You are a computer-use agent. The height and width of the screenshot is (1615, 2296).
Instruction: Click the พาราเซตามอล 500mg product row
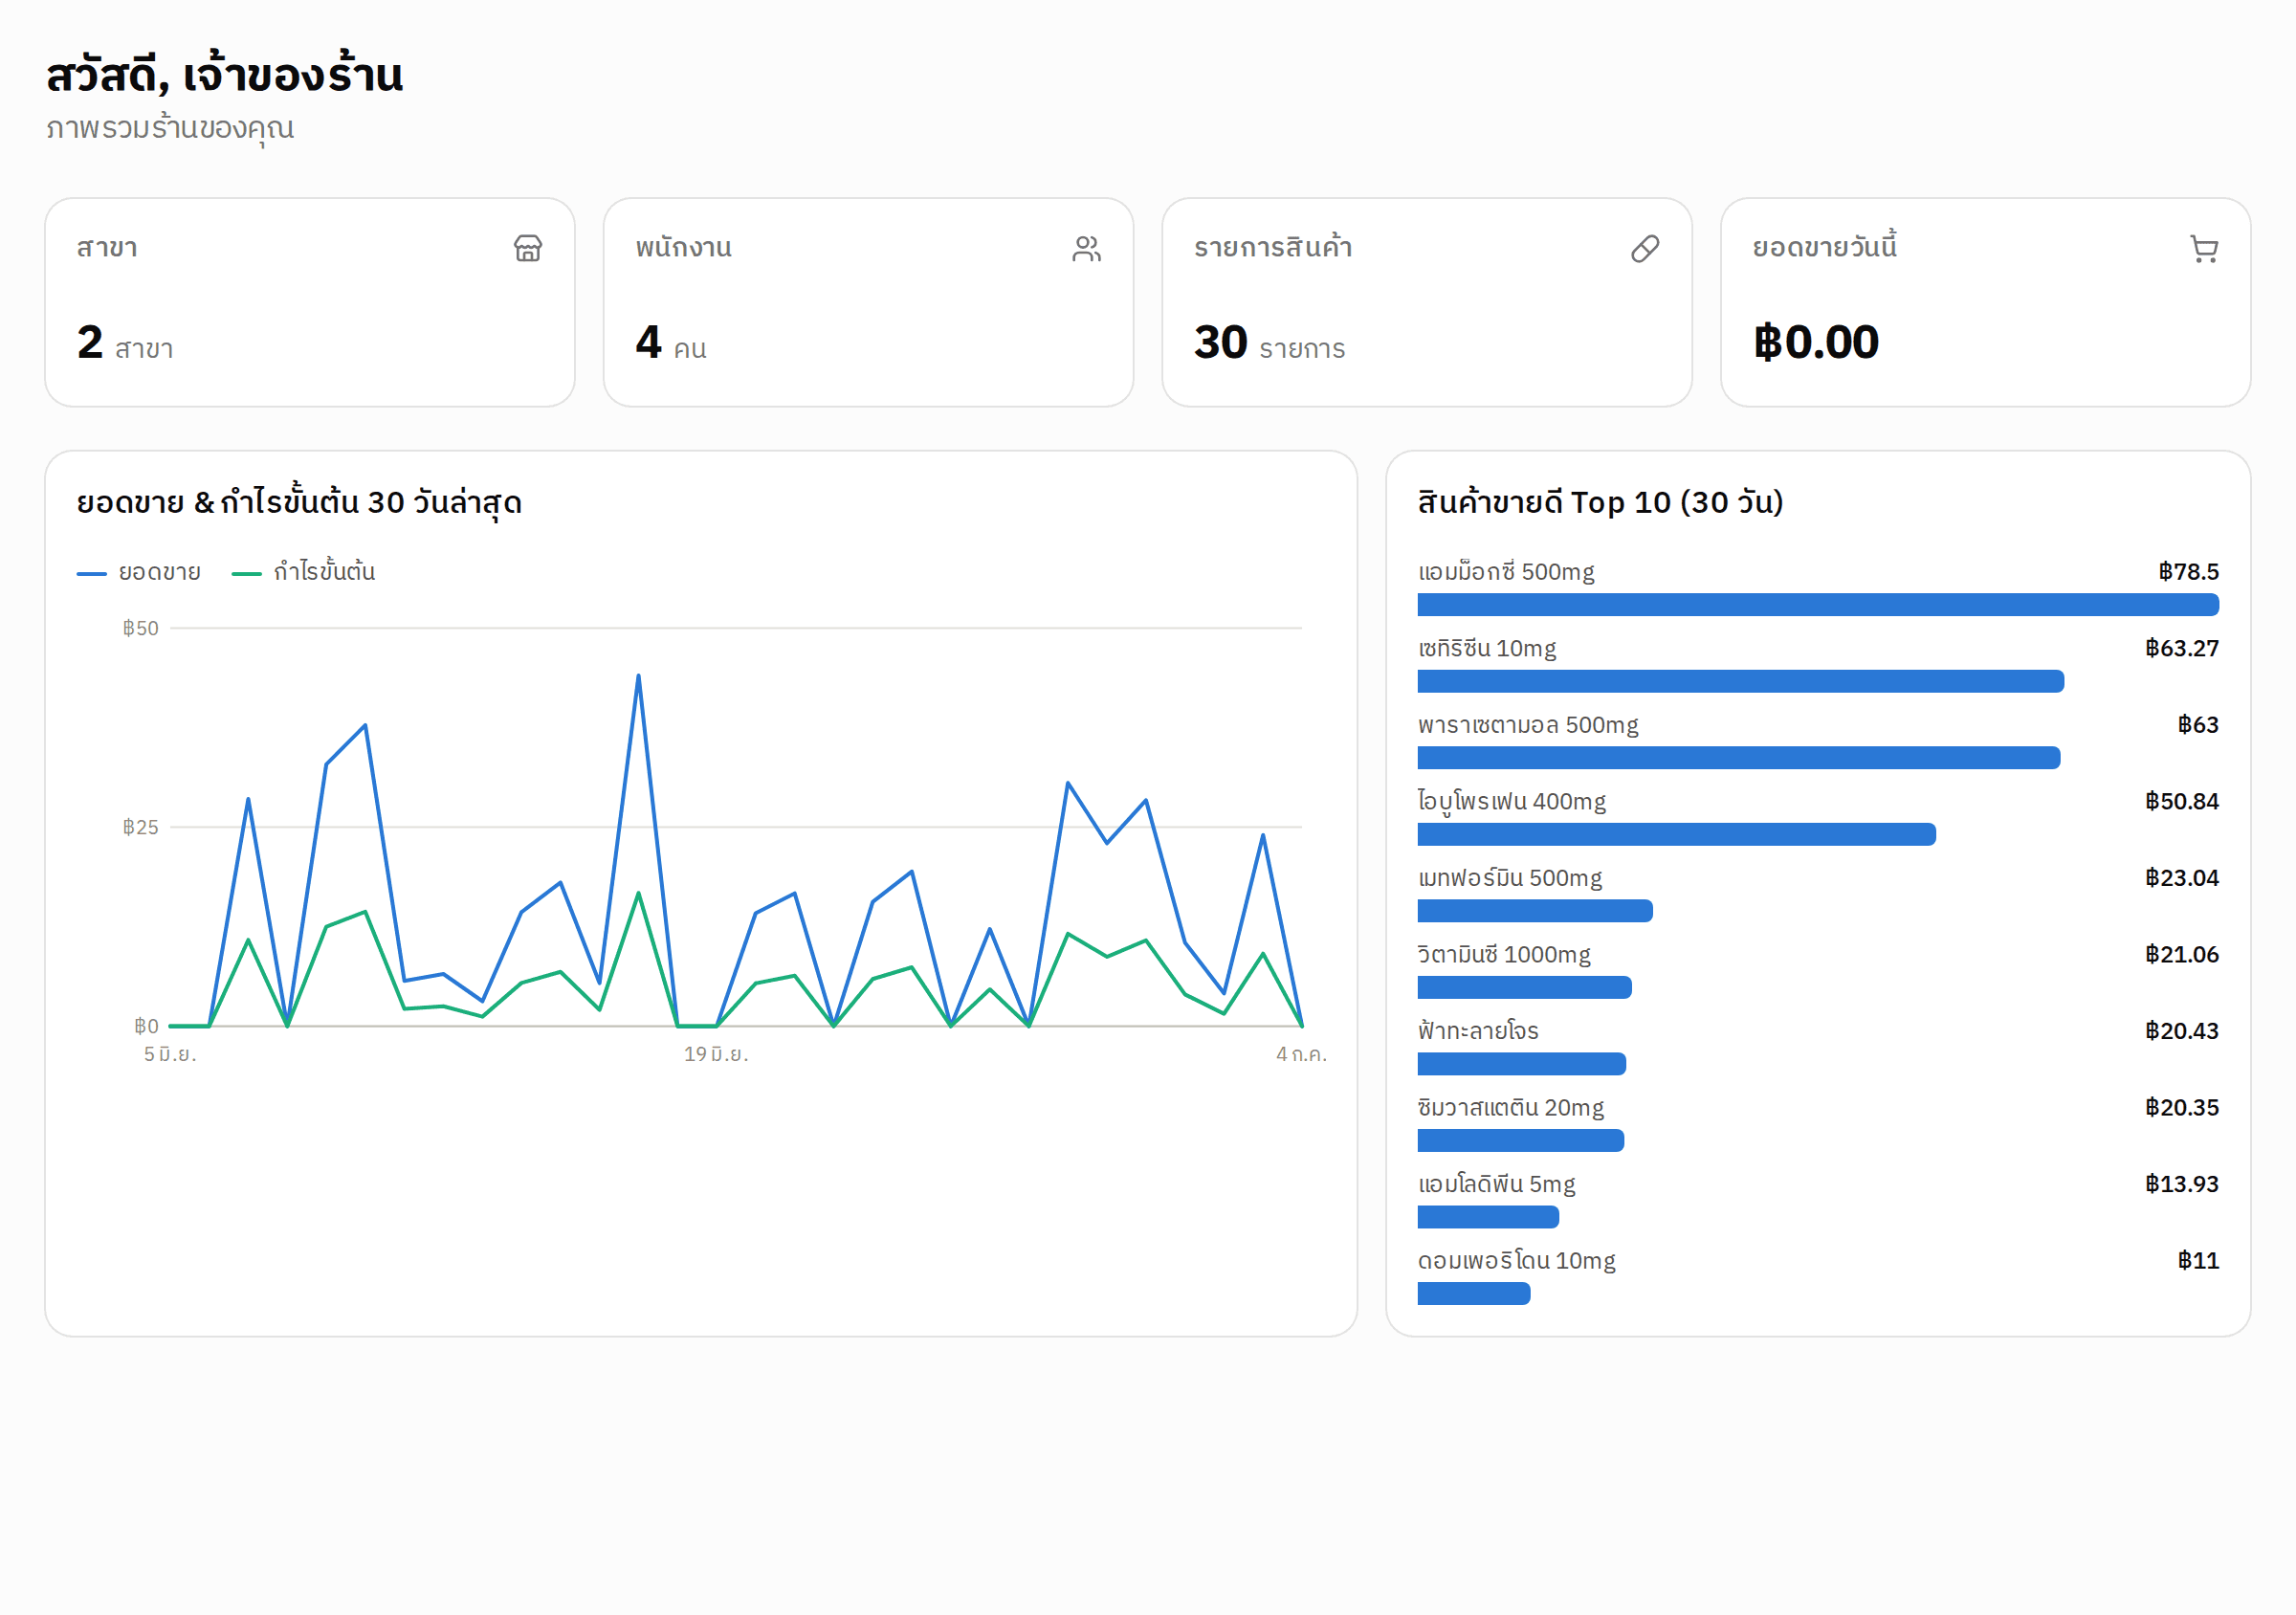1818,741
